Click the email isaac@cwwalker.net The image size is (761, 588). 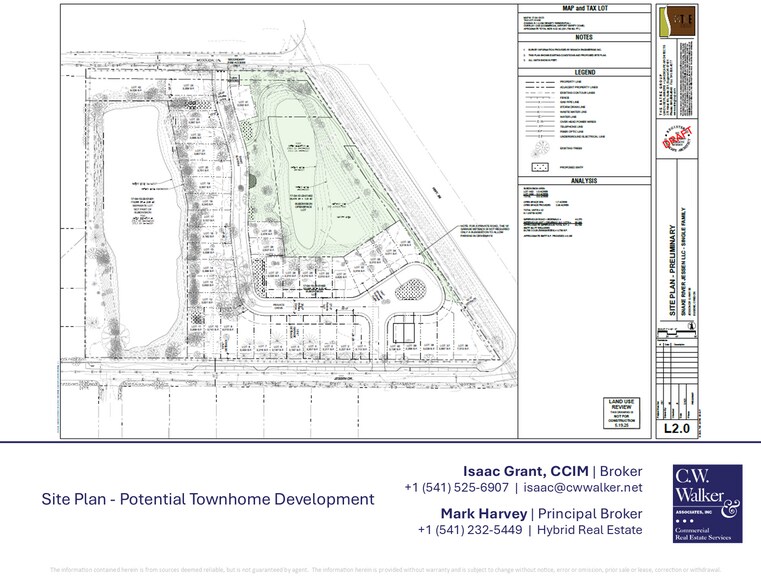tap(582, 488)
